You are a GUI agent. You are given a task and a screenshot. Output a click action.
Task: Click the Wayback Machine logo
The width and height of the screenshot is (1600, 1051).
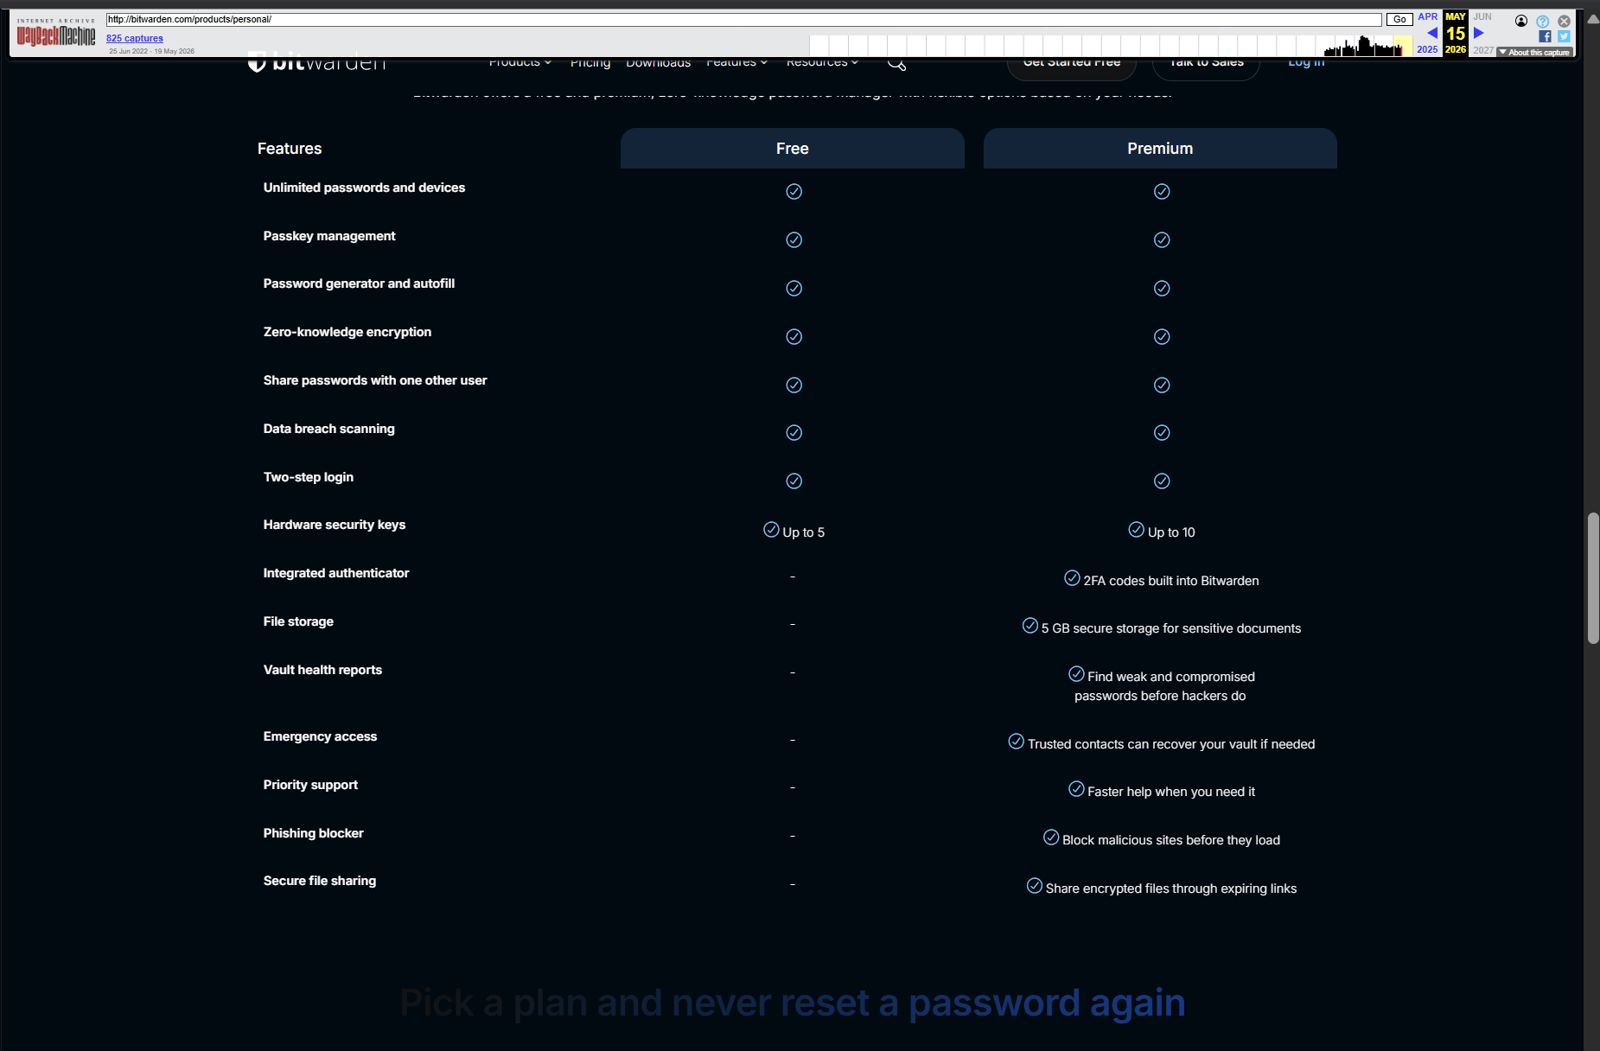click(56, 35)
